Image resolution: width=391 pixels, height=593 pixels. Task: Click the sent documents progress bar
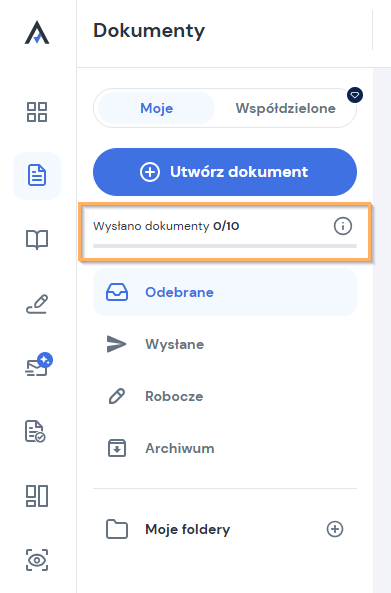[225, 246]
